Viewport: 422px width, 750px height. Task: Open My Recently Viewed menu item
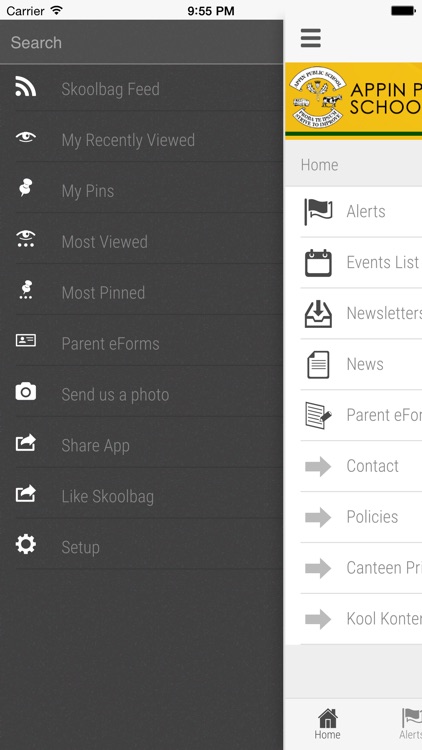click(x=142, y=140)
